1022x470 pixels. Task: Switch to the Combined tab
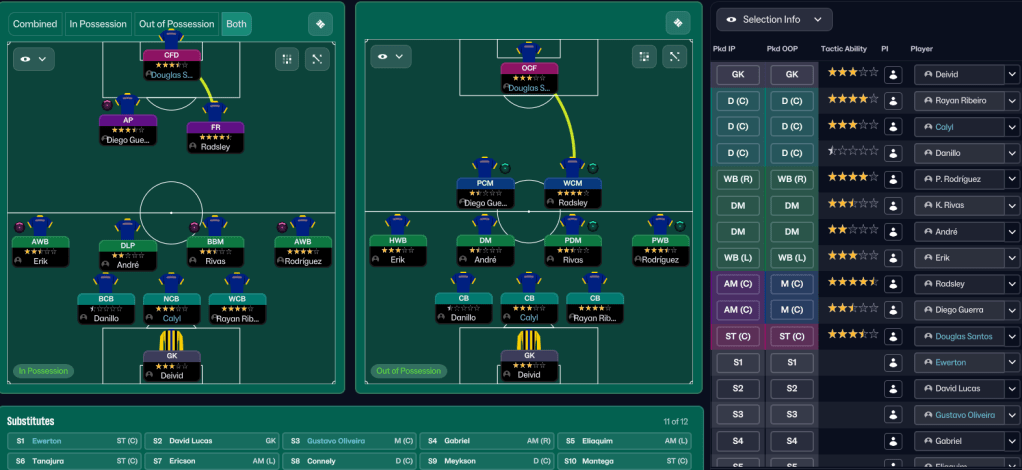click(x=35, y=24)
